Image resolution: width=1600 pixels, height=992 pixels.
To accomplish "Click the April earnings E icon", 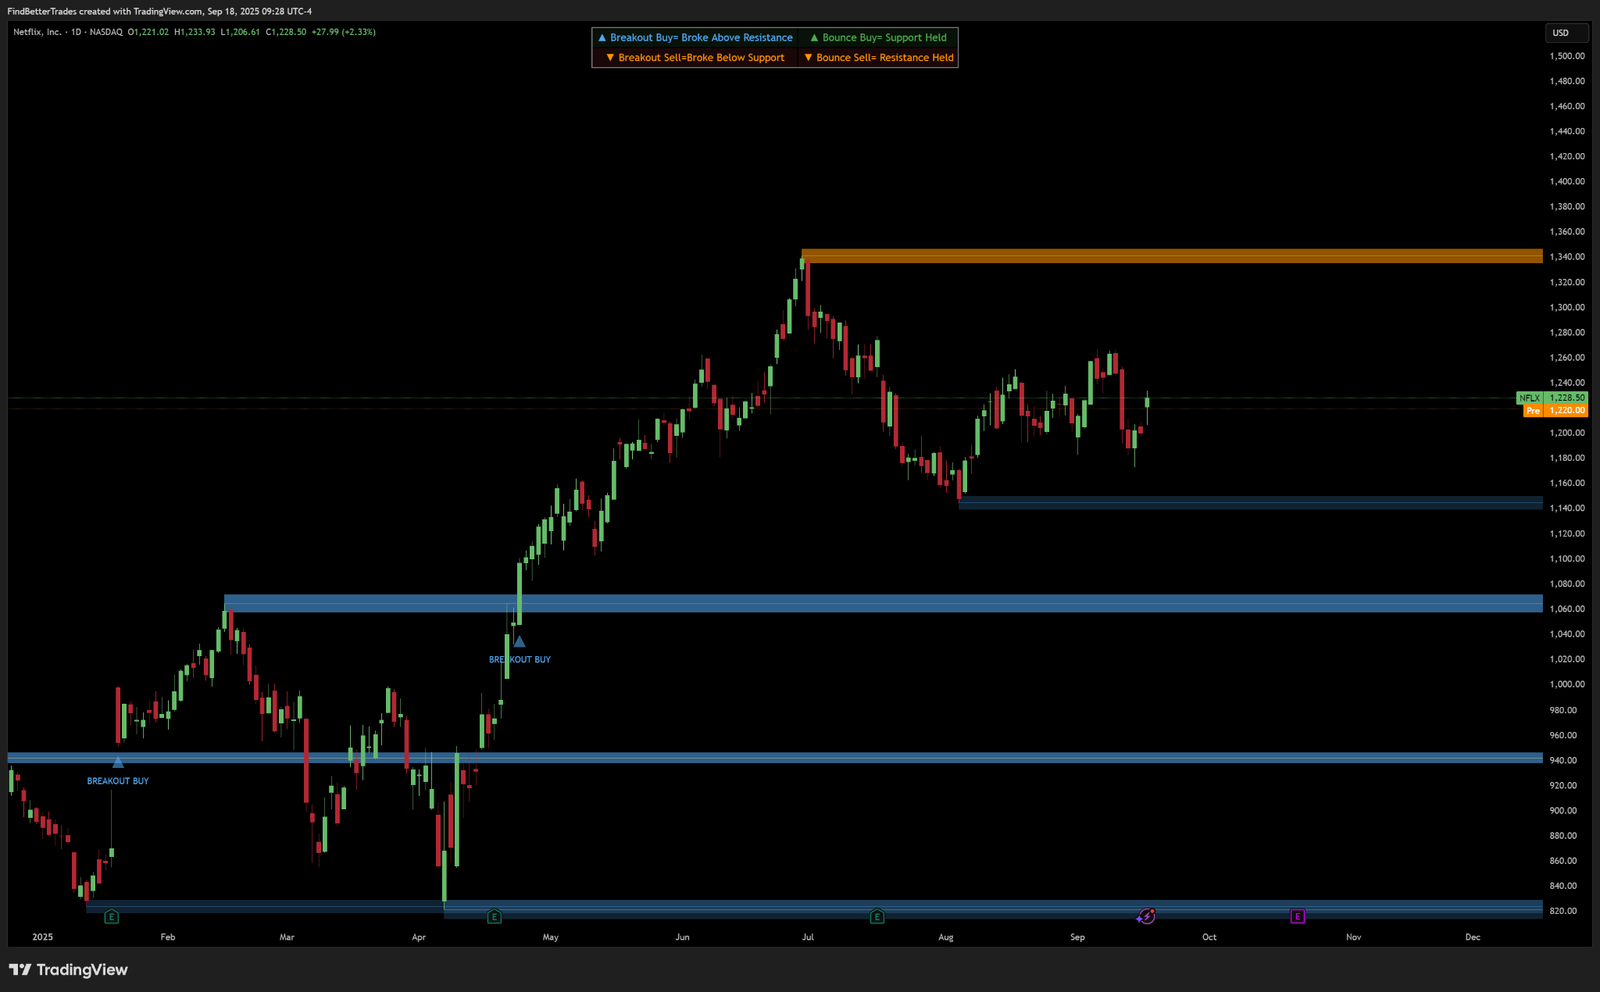I will click(x=494, y=916).
